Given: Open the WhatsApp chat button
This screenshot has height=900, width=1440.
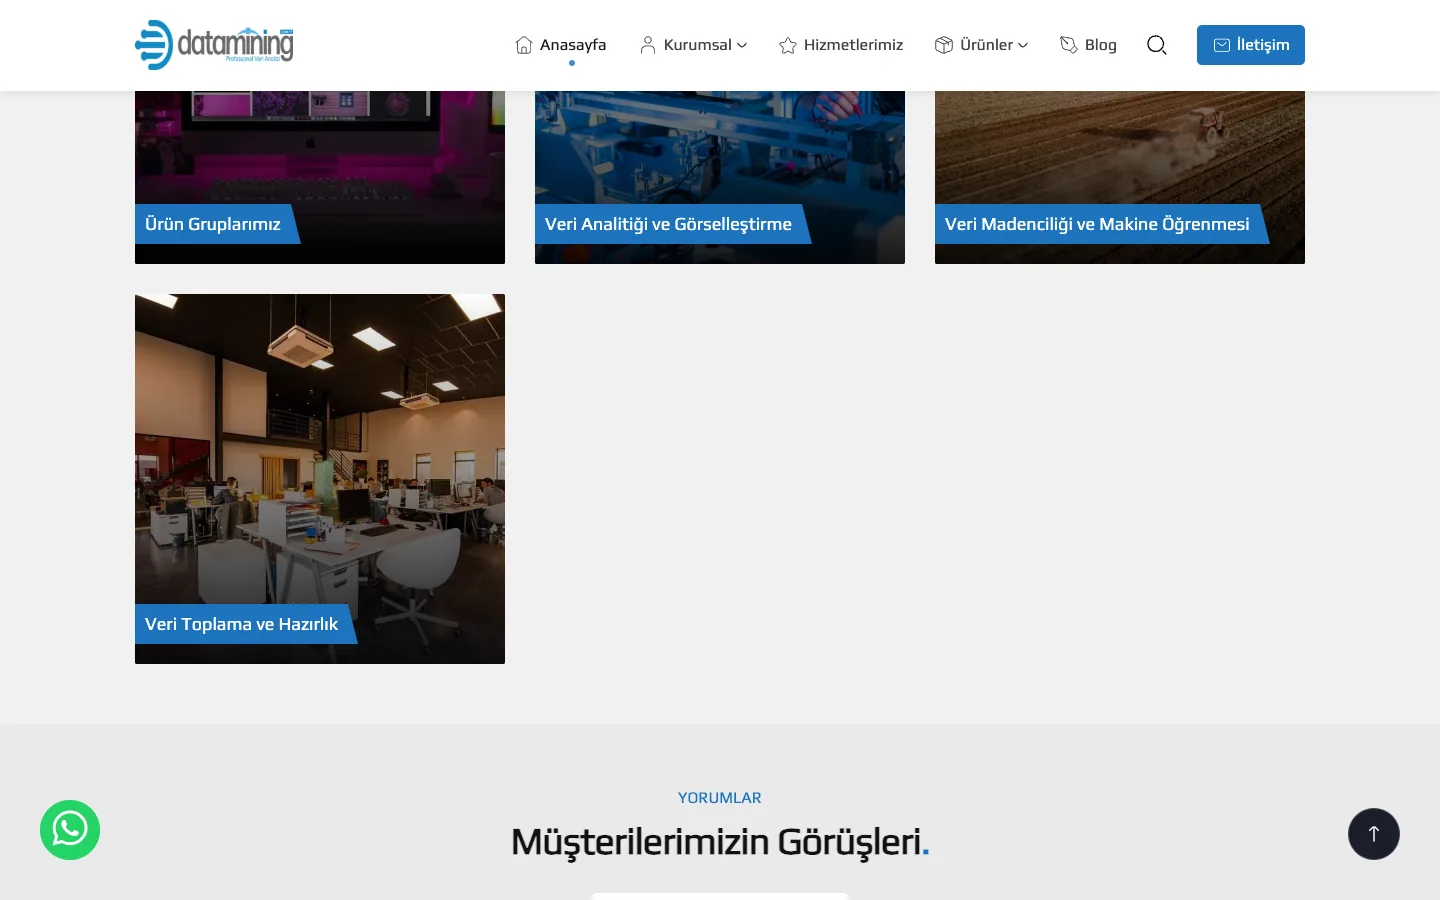Looking at the screenshot, I should point(70,830).
